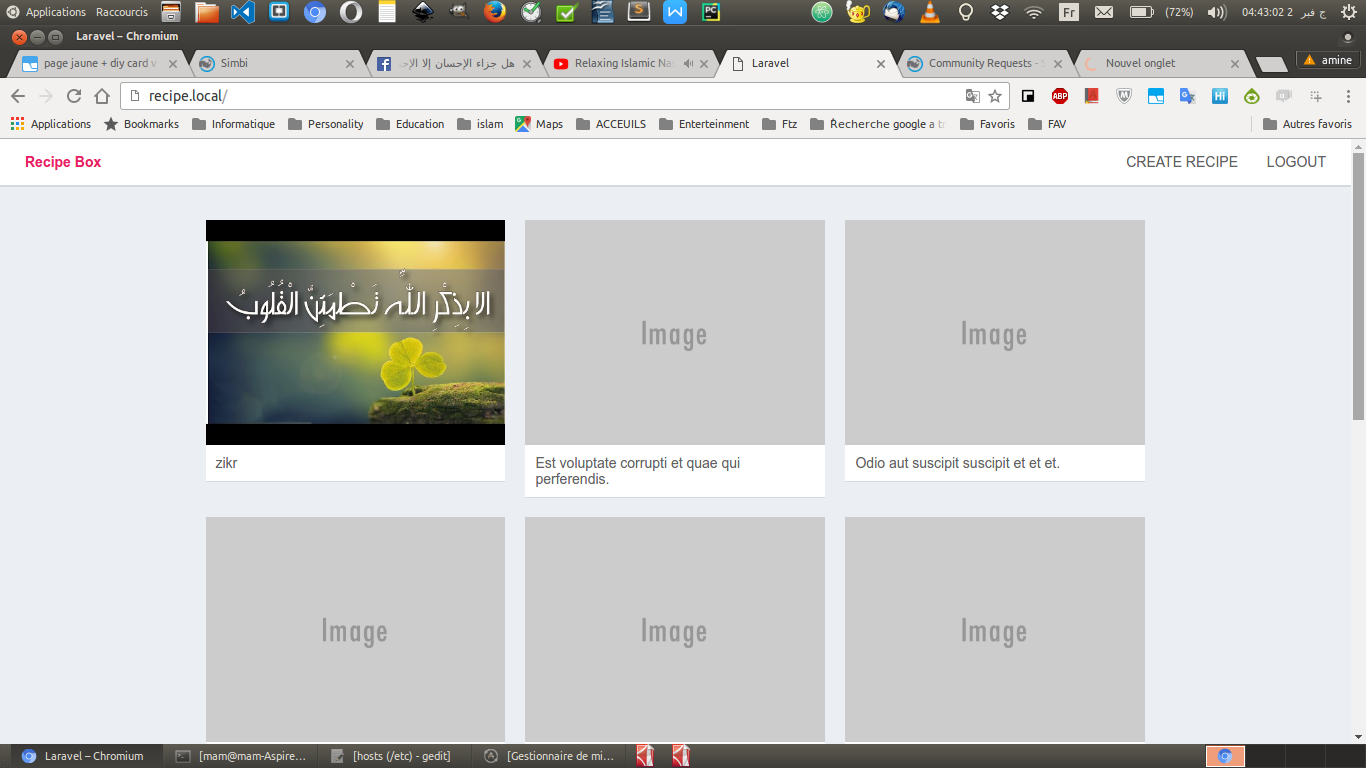Open Visual Studio Code from top panel
The width and height of the screenshot is (1366, 768).
[x=243, y=12]
